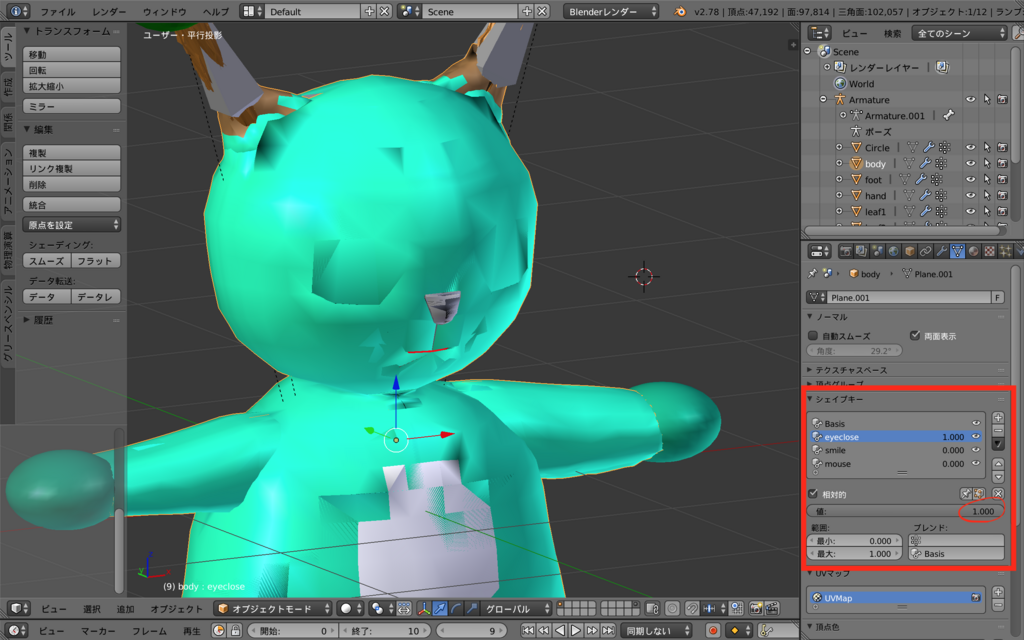Toggle the smile shape key eye

coord(976,450)
